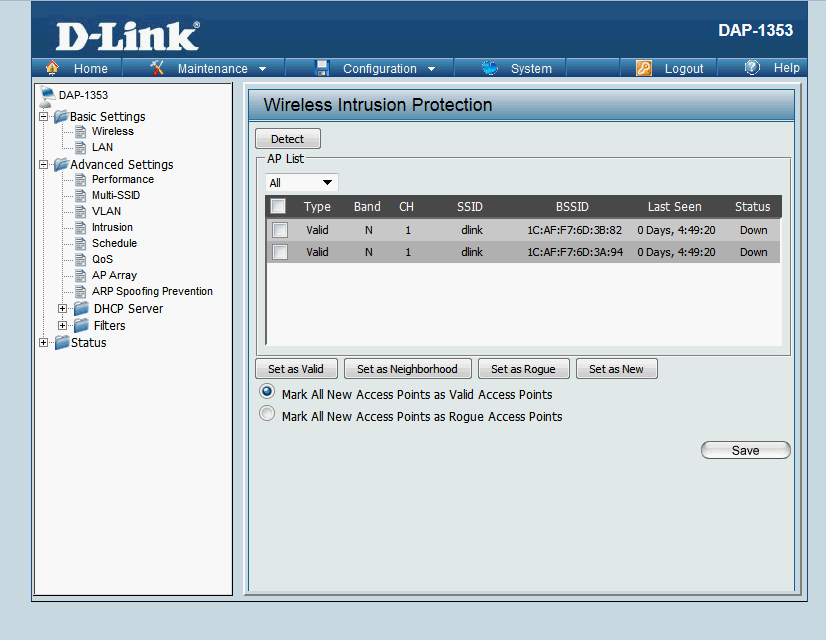Click the LAN page icon
Viewport: 826px width, 640px height.
(80, 147)
